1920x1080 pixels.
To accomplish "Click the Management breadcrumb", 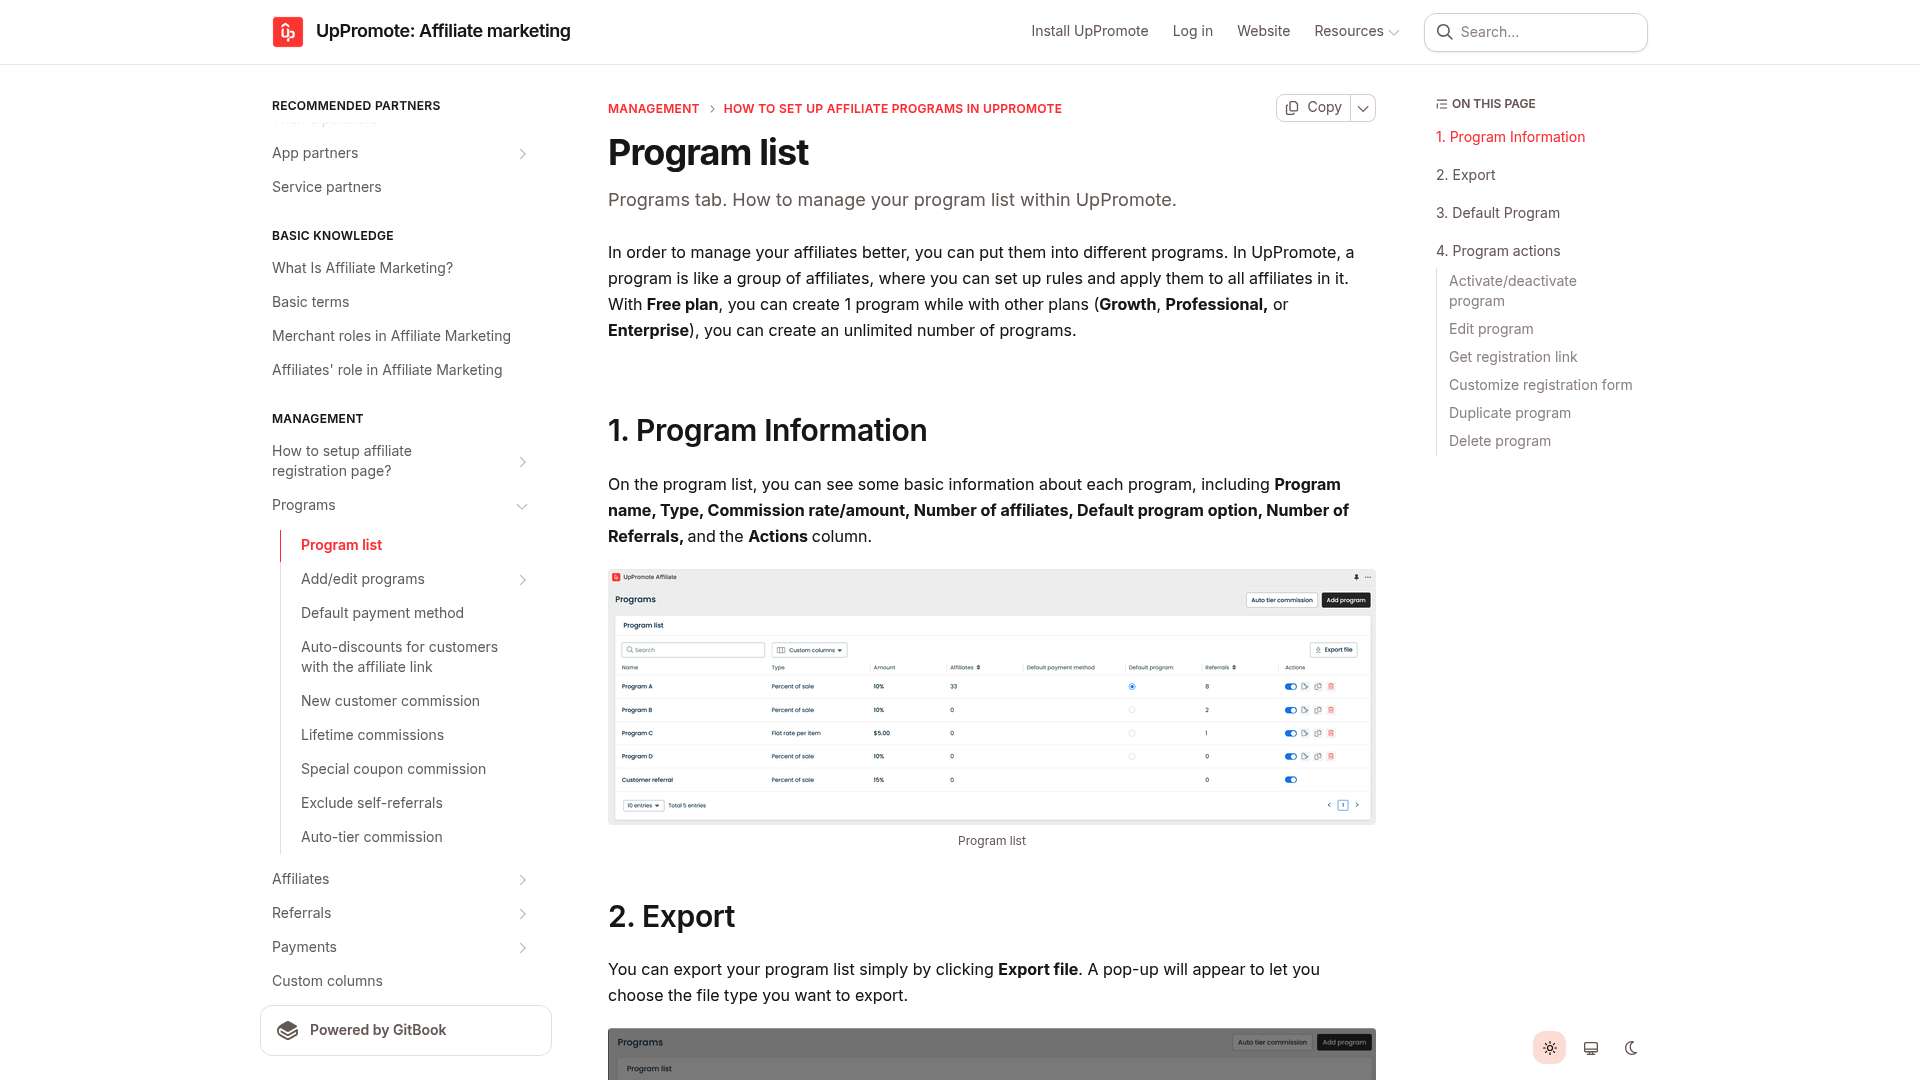I will coord(653,108).
